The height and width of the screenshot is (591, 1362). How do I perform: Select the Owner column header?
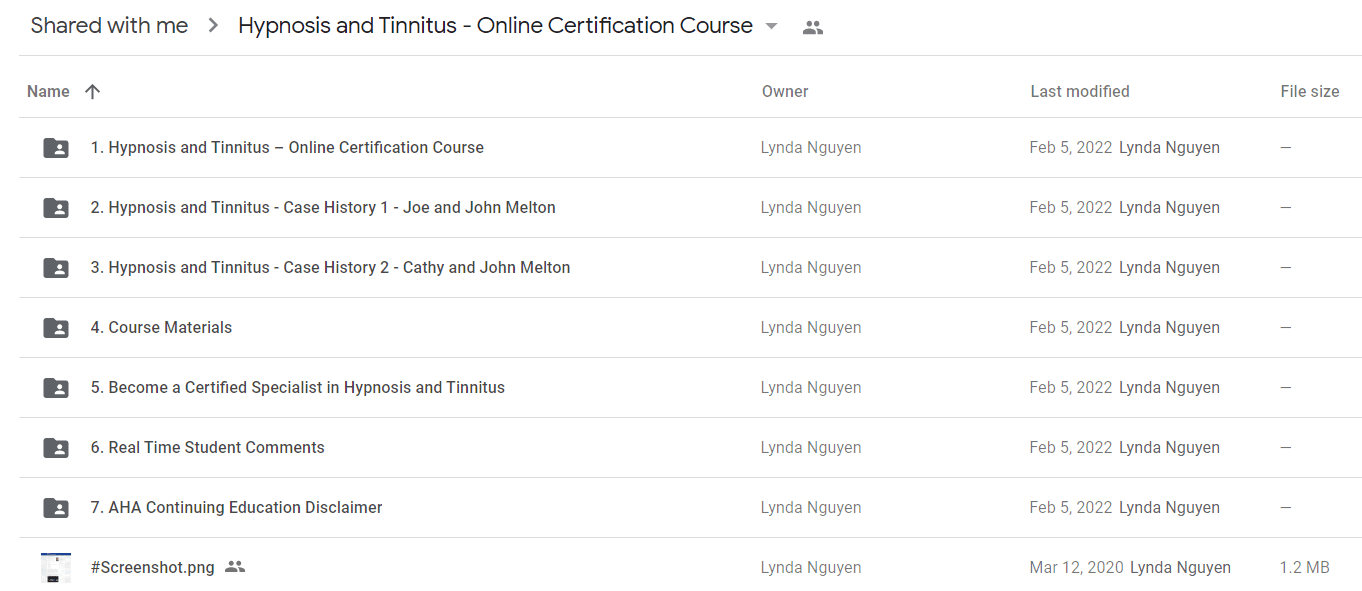(785, 91)
